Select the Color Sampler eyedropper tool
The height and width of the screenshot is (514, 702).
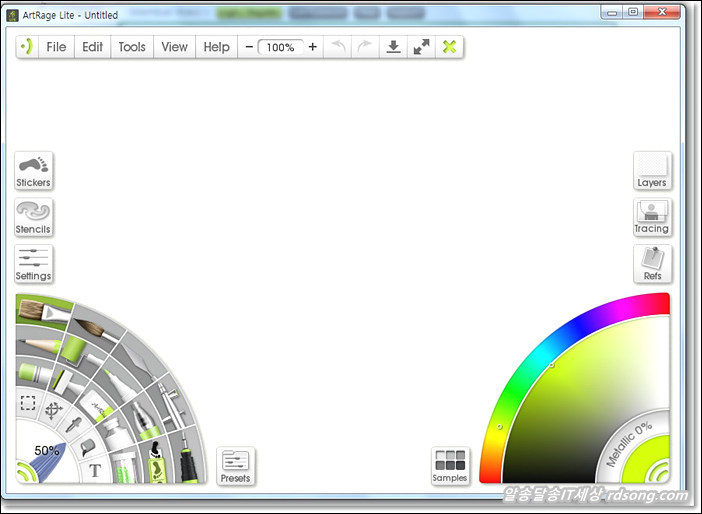pyautogui.click(x=72, y=425)
